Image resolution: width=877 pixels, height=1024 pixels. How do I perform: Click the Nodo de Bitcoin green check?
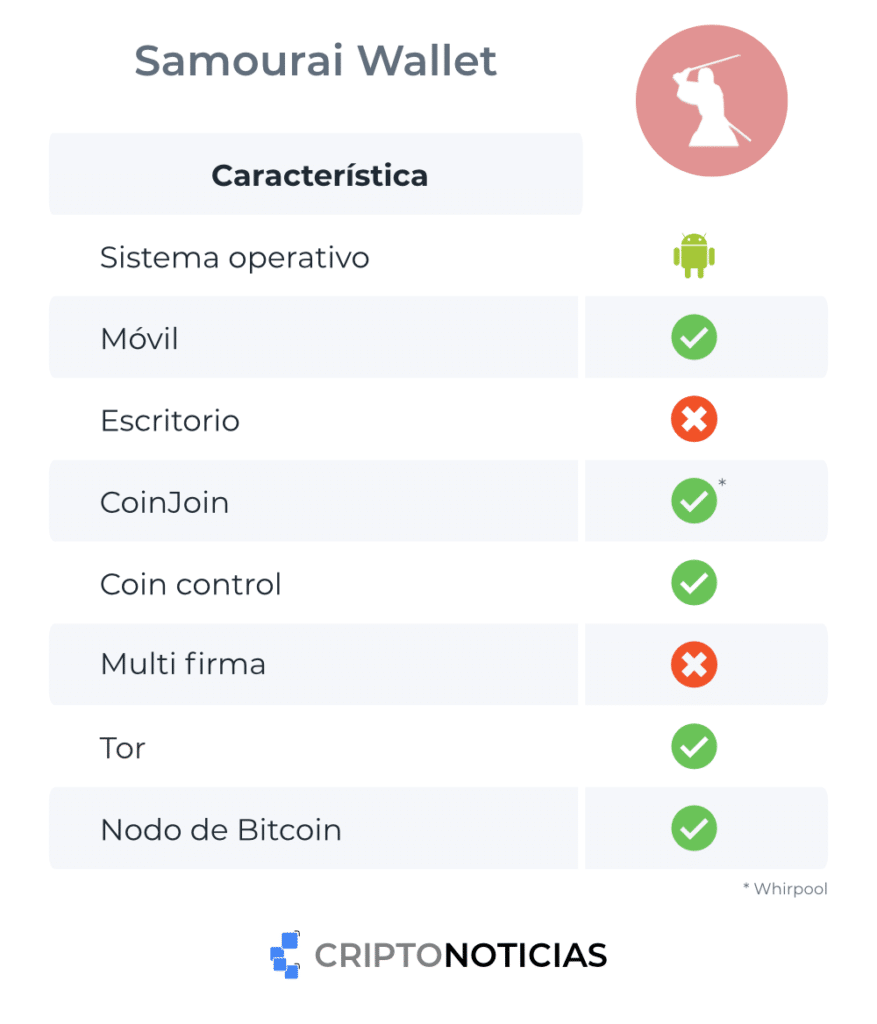click(x=694, y=829)
